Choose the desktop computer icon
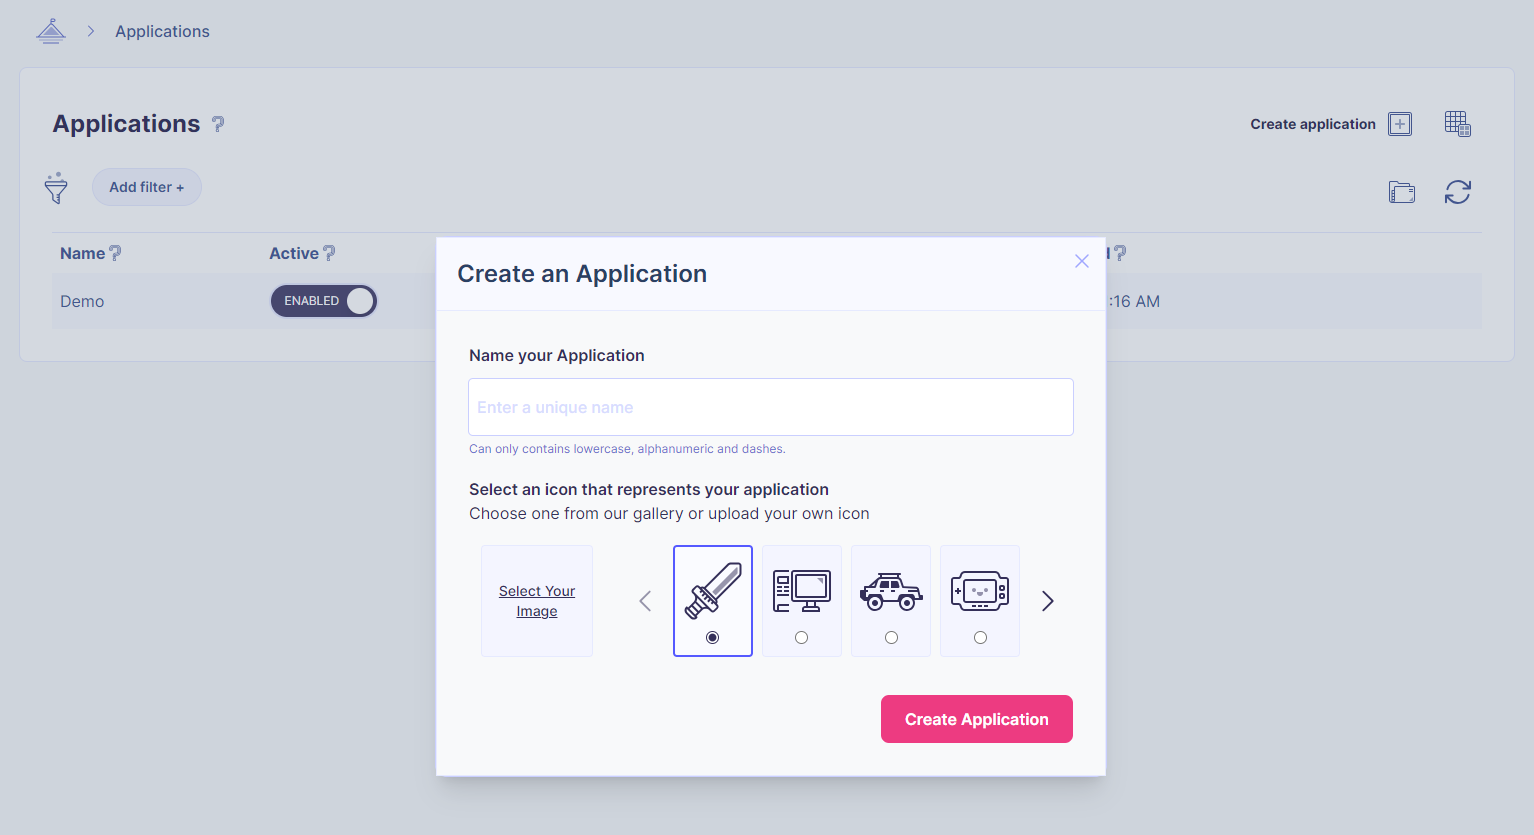Screen dimensions: 1534x835 [802, 590]
